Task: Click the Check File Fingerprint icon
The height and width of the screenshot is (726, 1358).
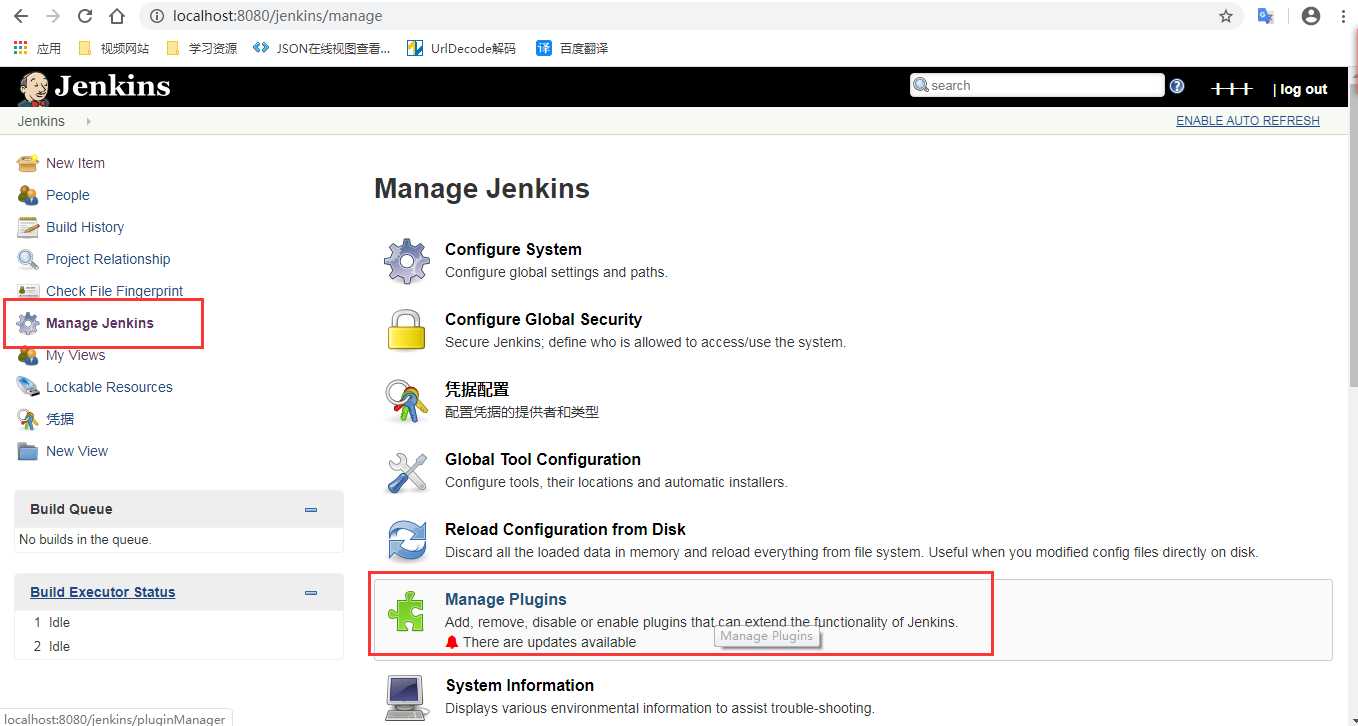Action: 28,291
